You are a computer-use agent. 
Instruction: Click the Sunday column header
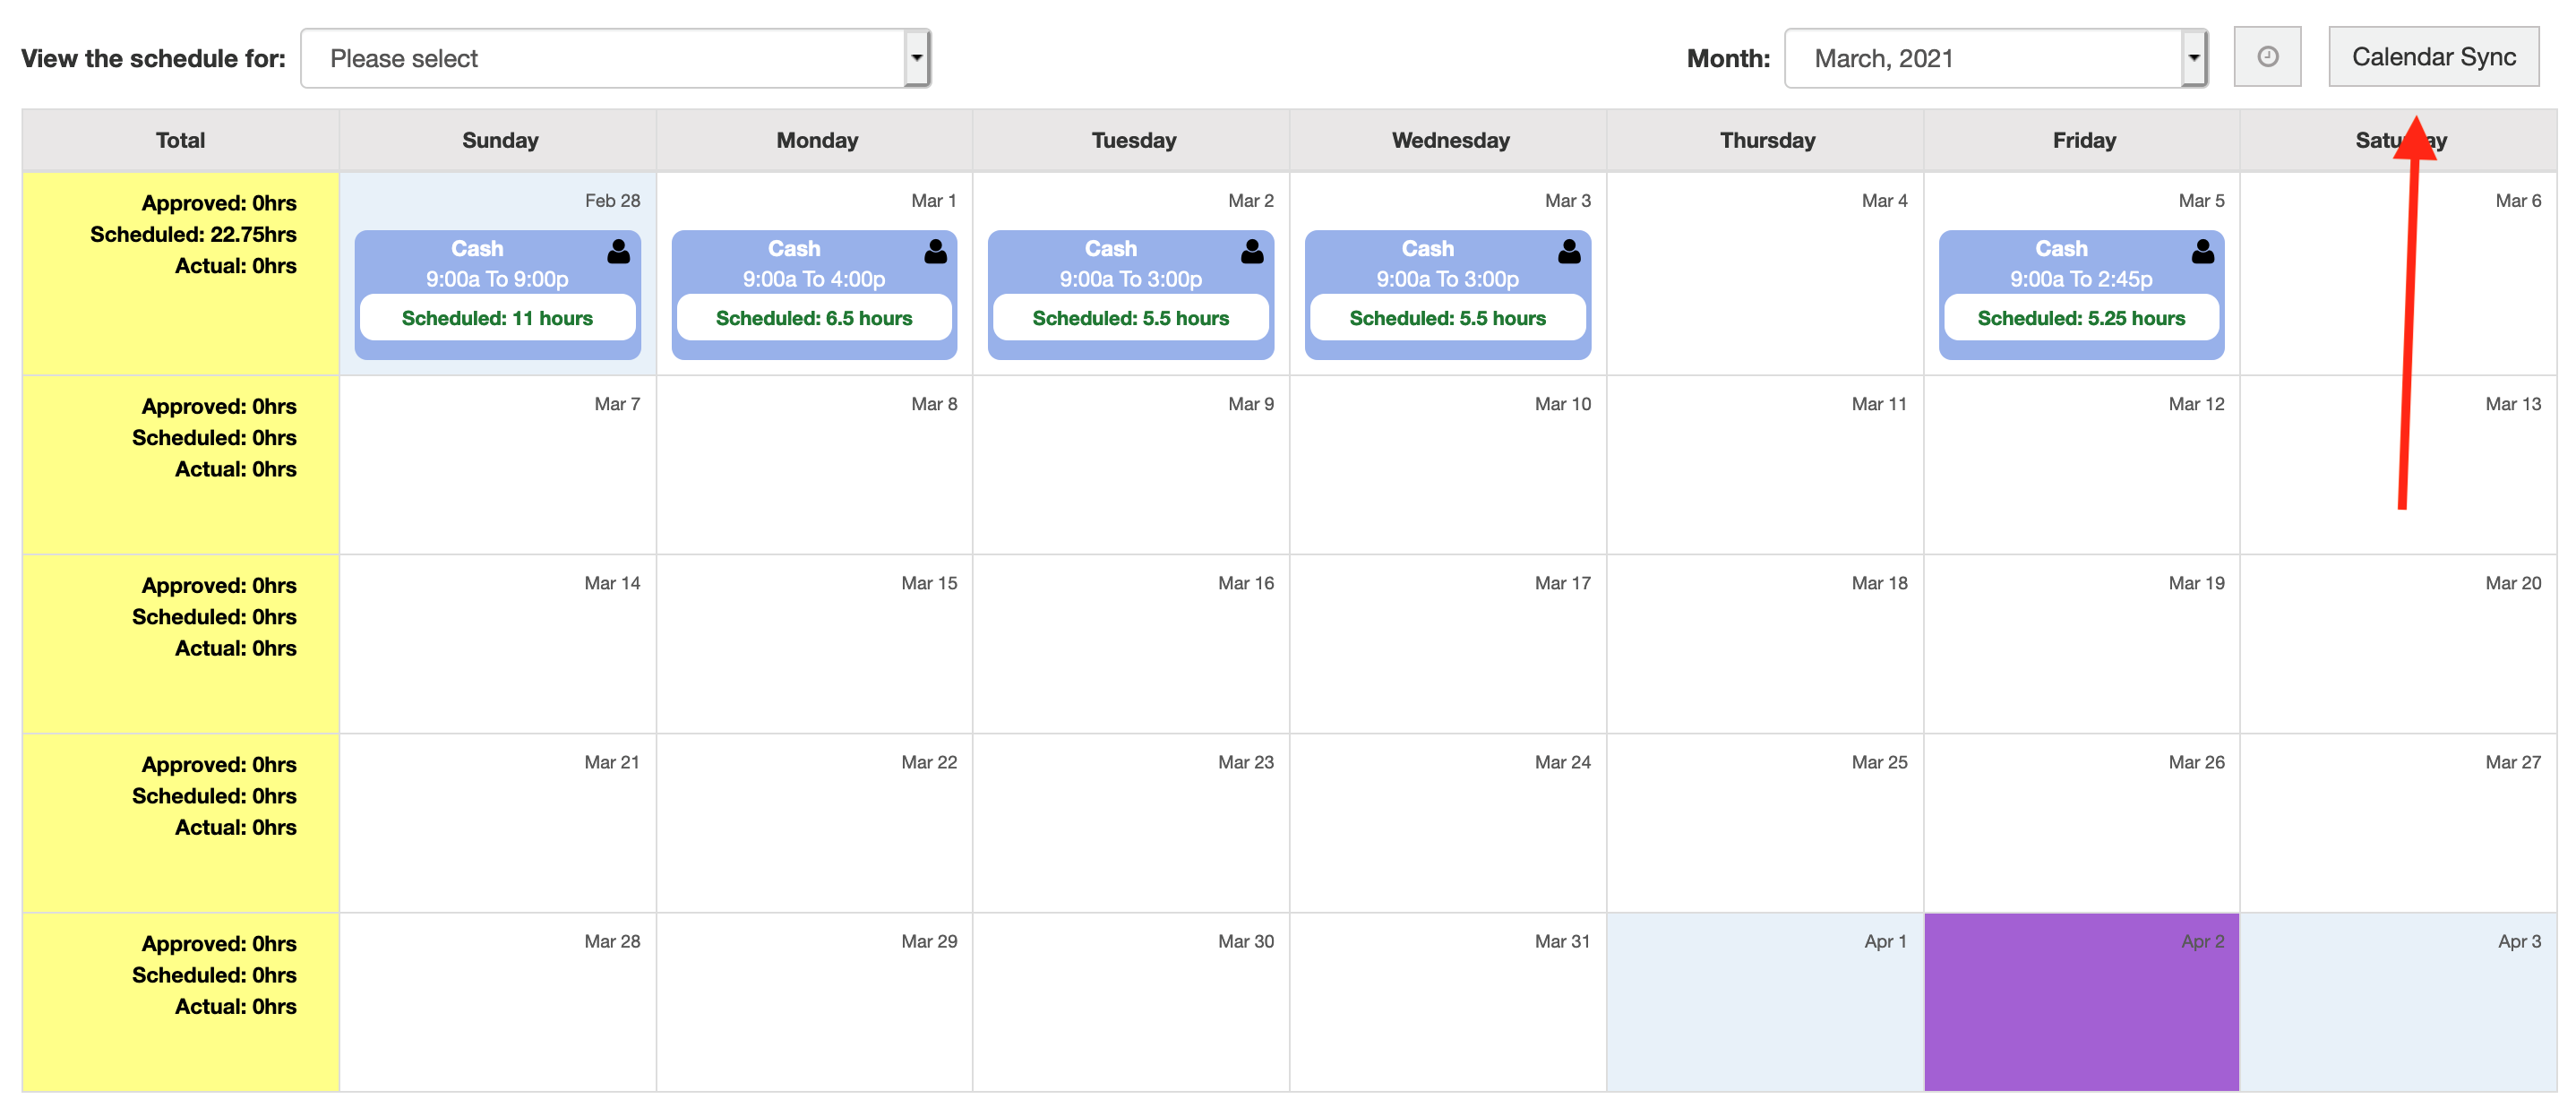point(499,141)
